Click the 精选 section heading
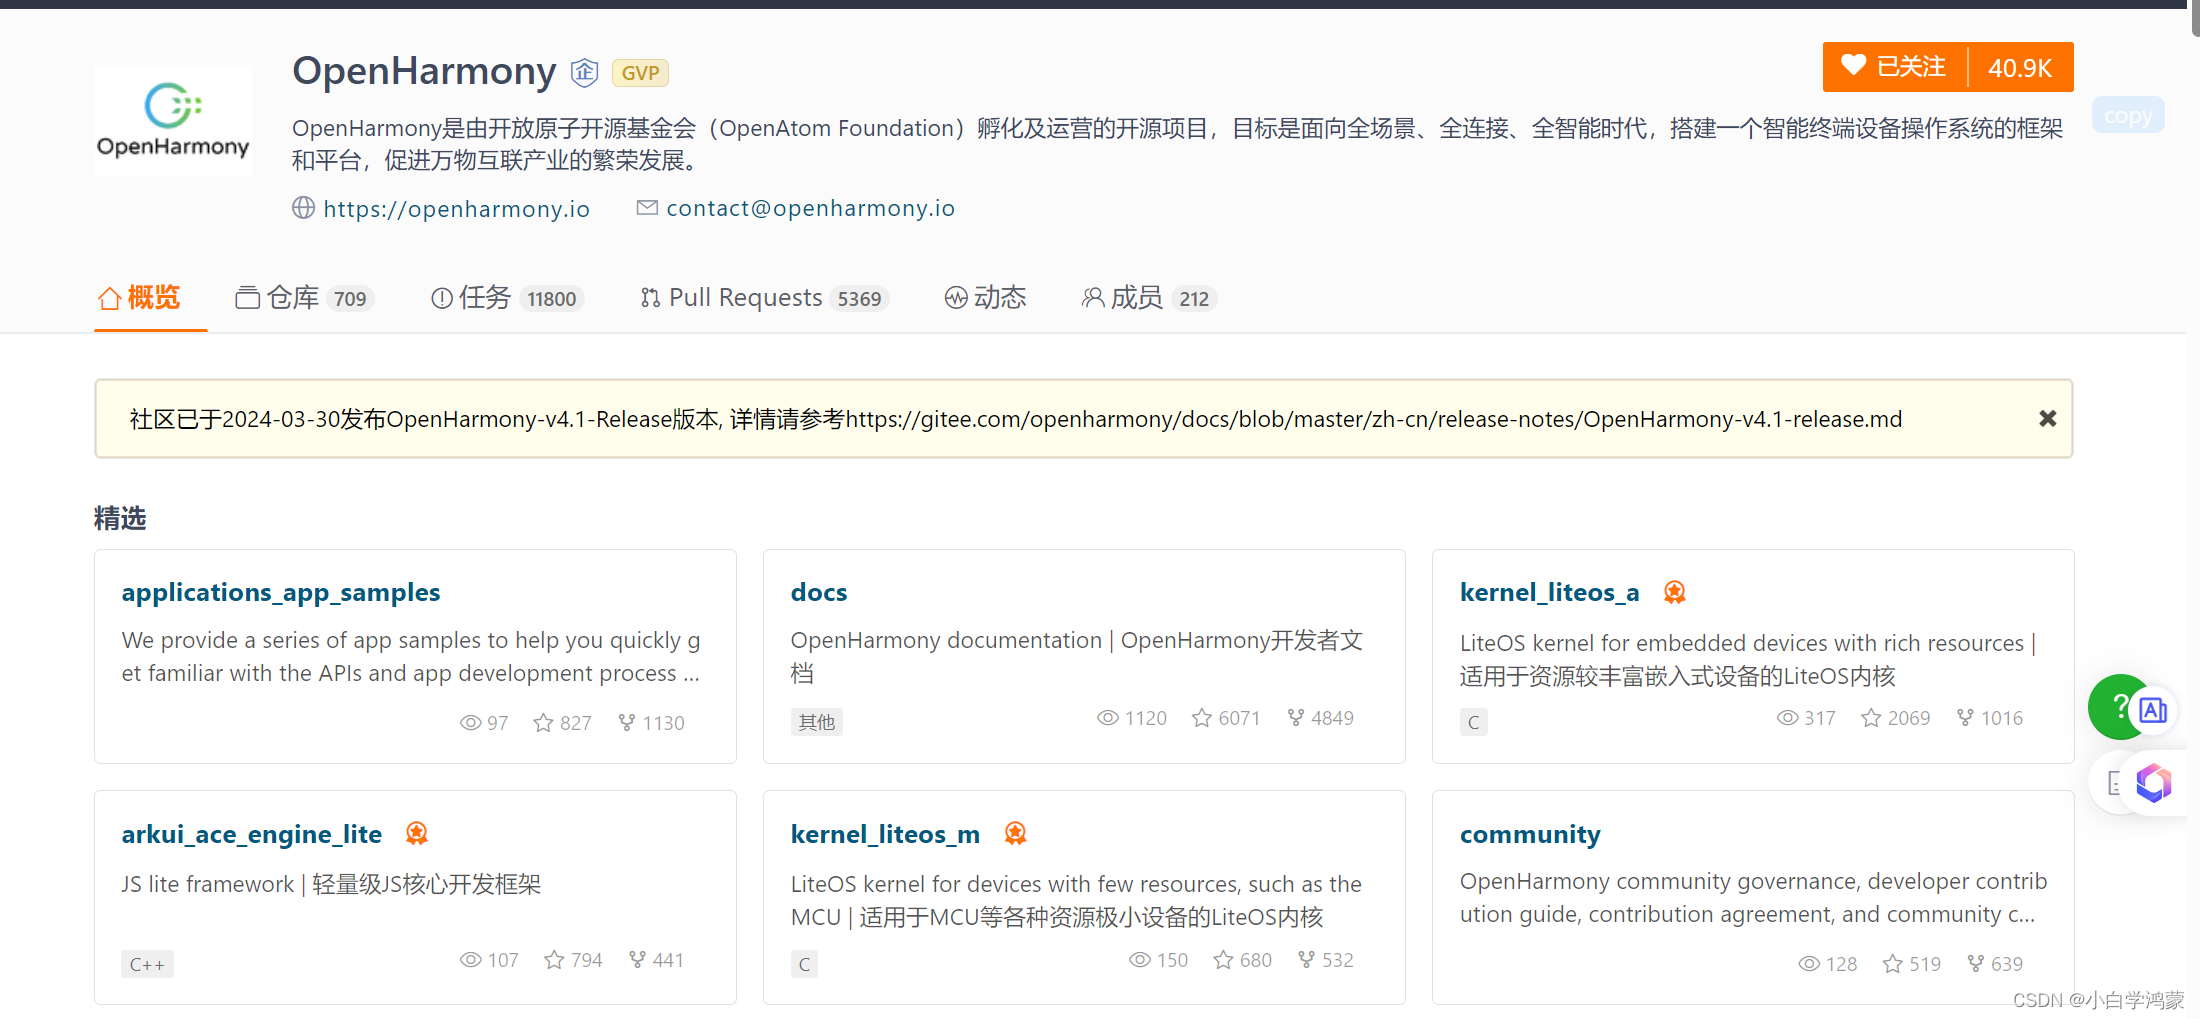This screenshot has width=2200, height=1019. point(120,518)
